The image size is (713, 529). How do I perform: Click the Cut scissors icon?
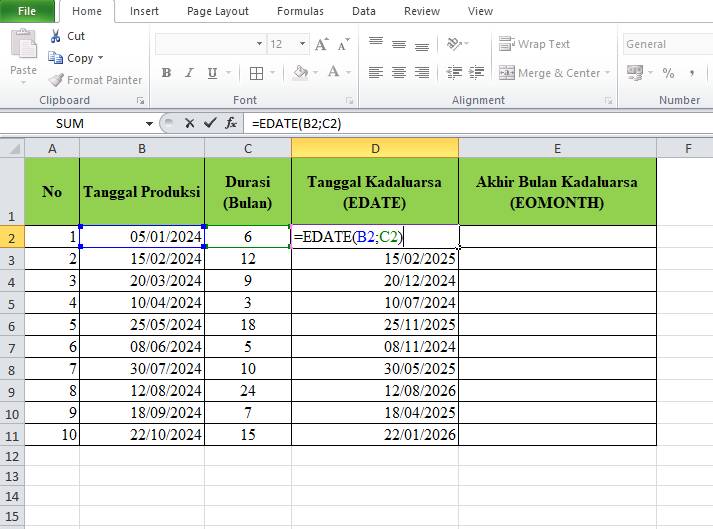[55, 36]
